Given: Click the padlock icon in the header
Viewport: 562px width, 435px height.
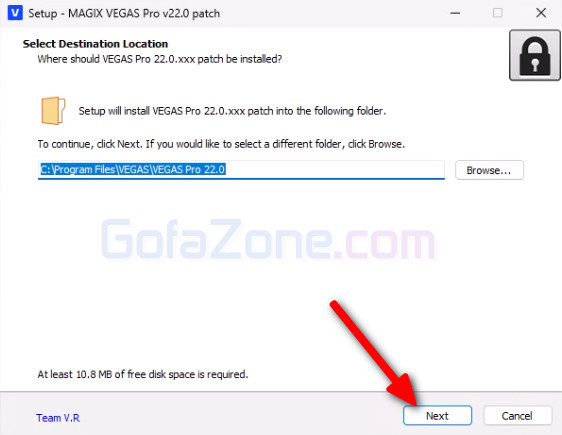Looking at the screenshot, I should 535,56.
